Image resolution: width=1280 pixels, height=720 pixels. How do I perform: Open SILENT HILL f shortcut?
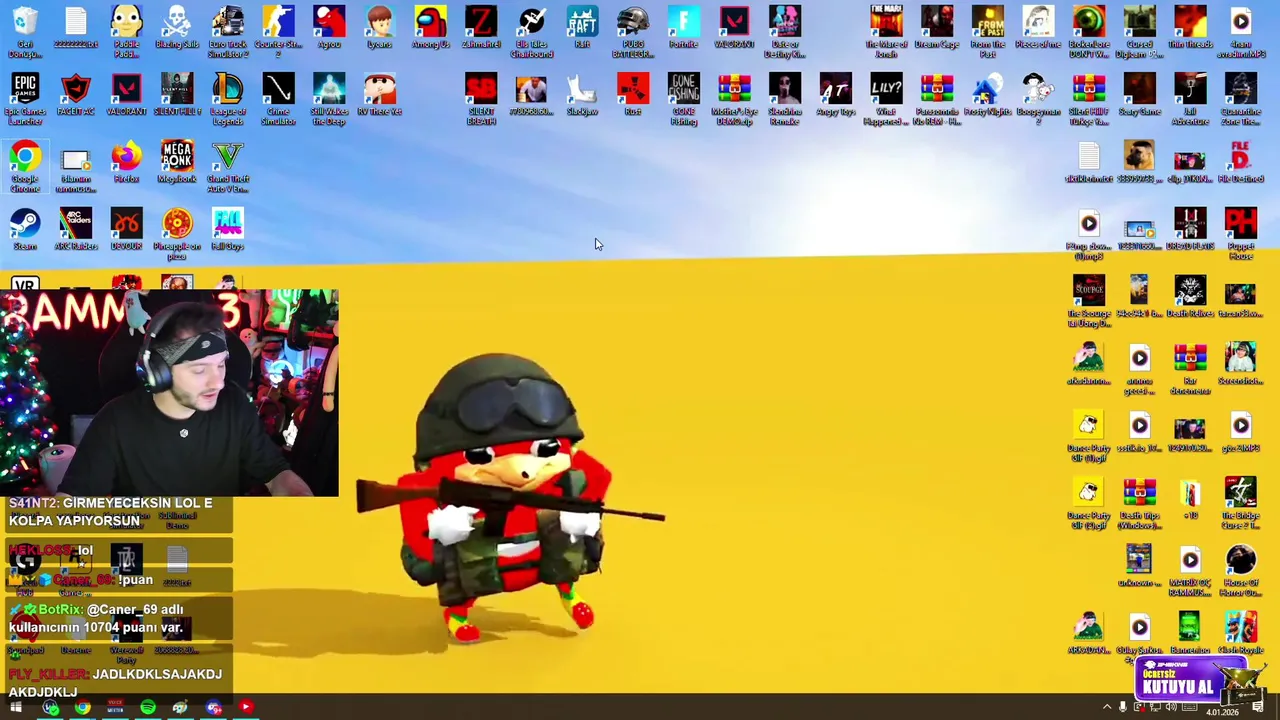[x=177, y=95]
